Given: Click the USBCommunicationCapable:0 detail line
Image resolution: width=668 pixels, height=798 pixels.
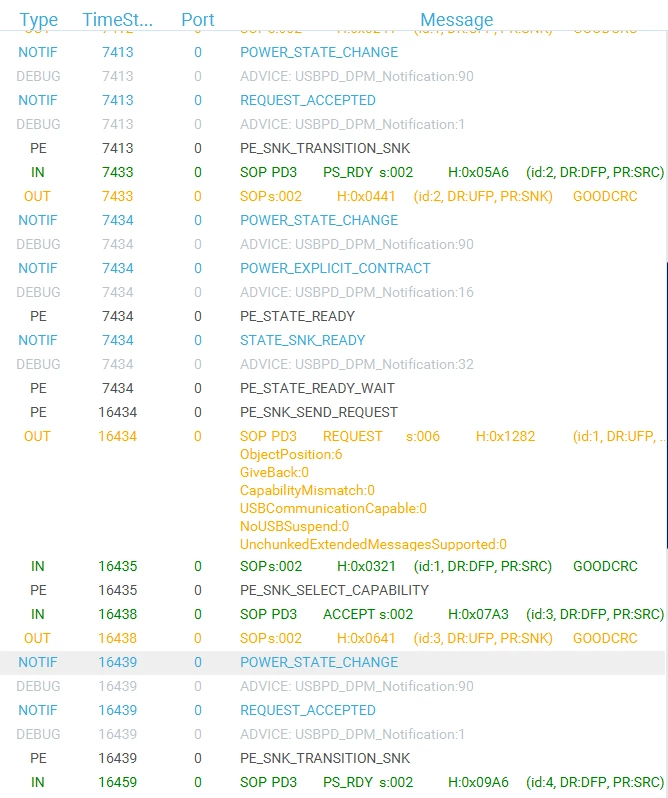Looking at the screenshot, I should pos(333,508).
